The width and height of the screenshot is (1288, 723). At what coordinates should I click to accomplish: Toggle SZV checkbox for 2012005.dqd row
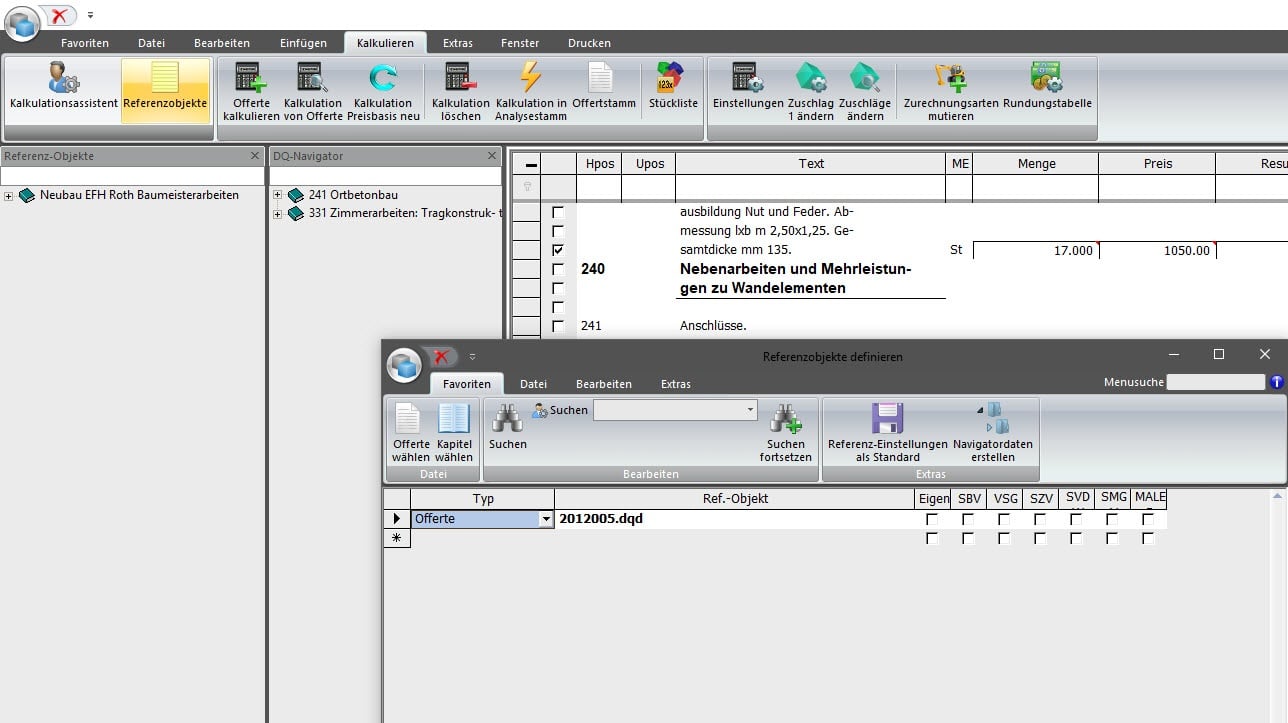tap(1040, 519)
